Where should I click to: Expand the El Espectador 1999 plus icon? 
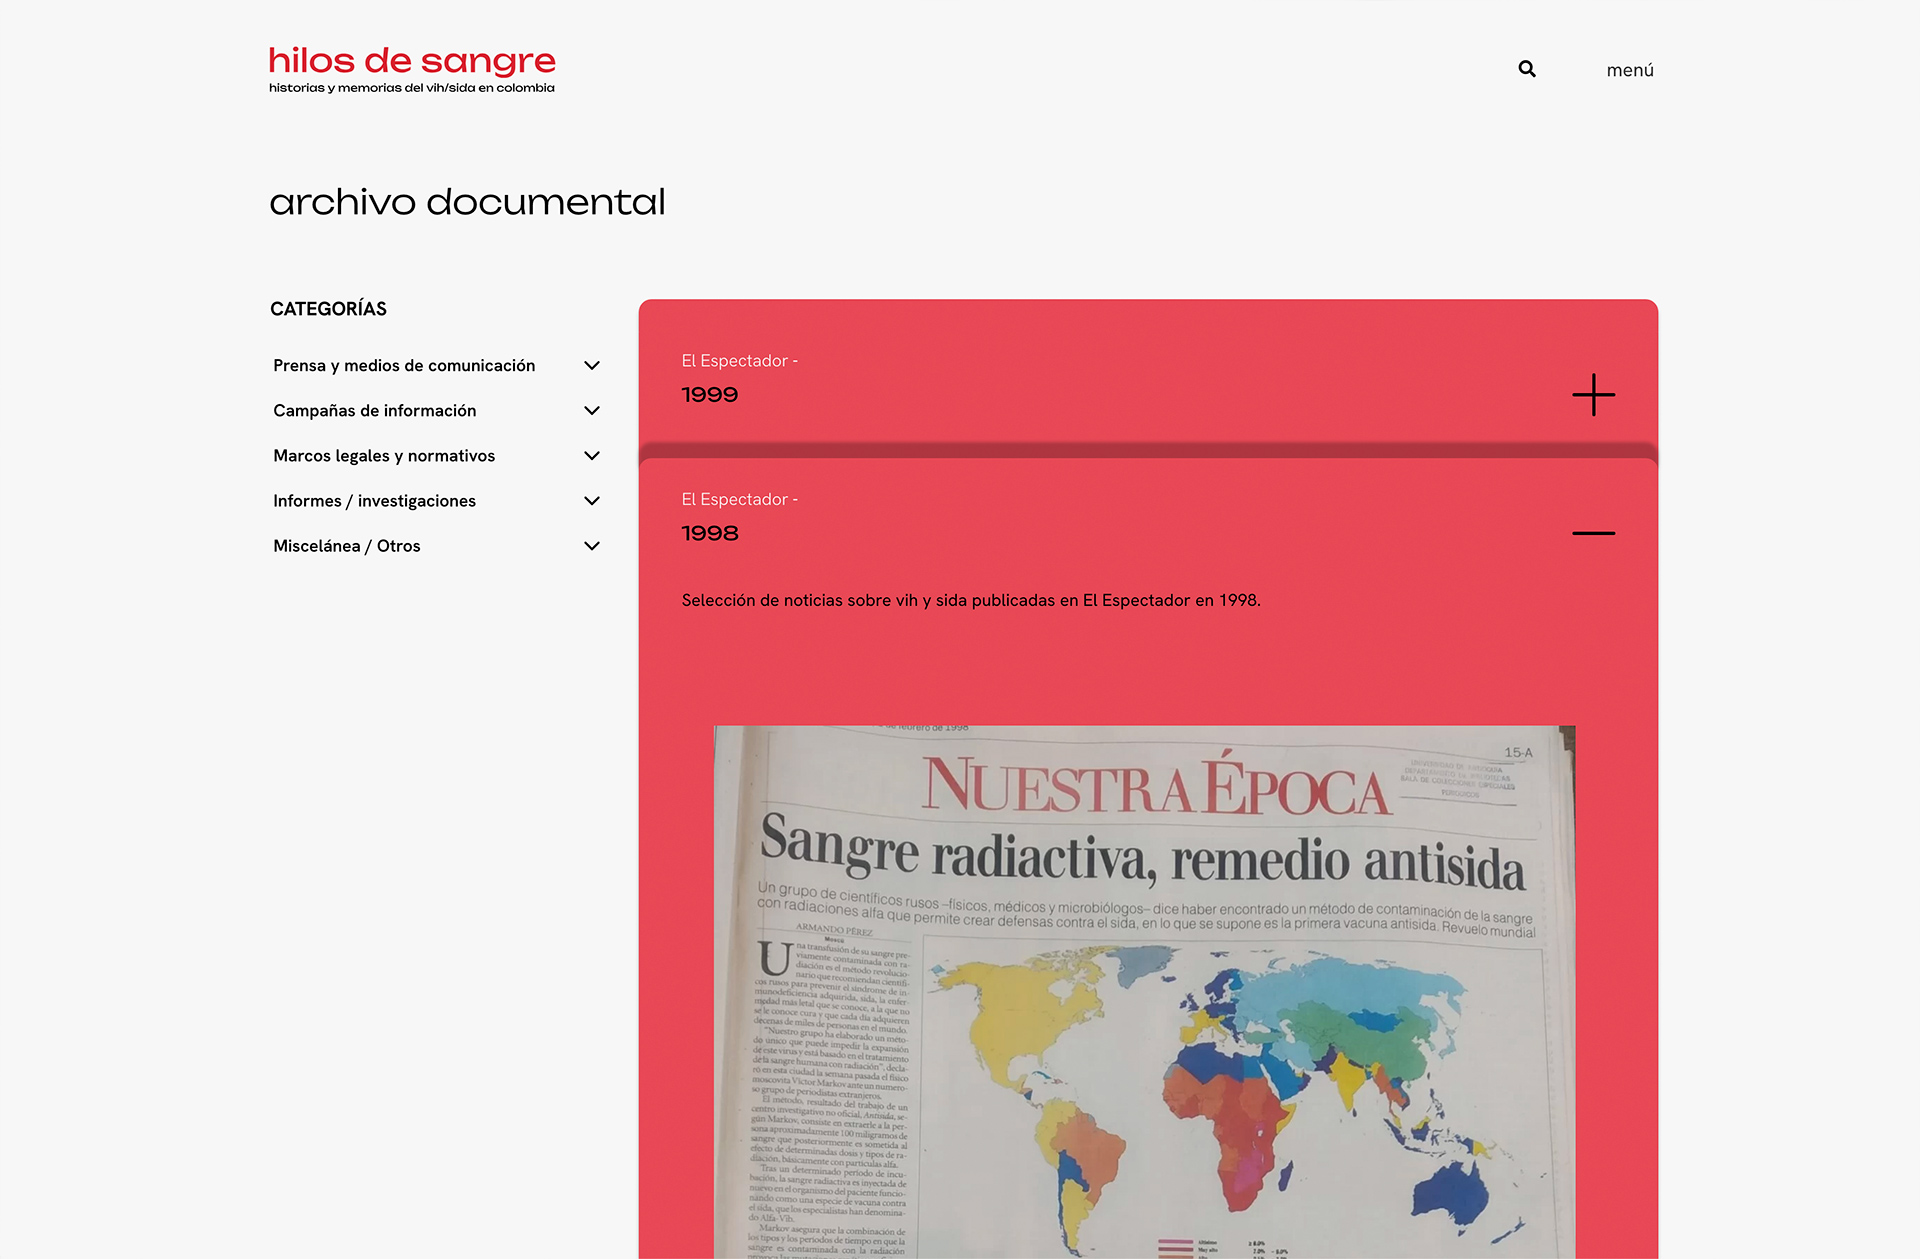coord(1593,395)
